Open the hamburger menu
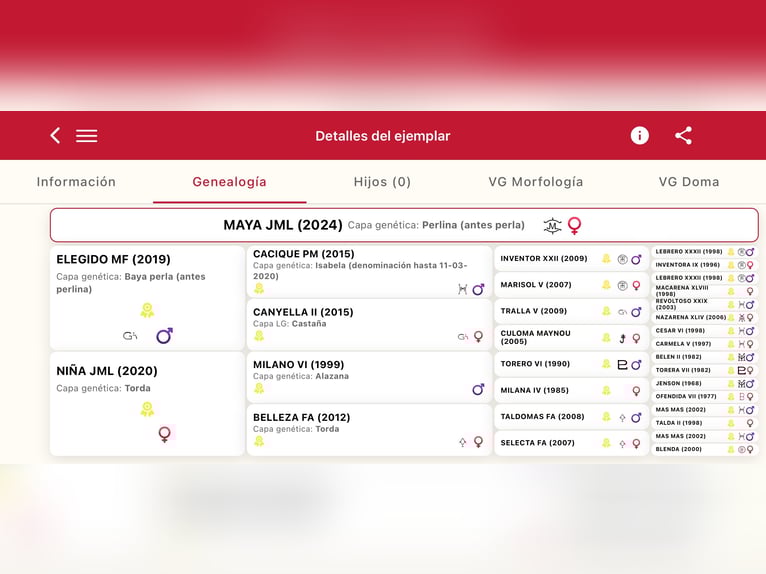Viewport: 766px width, 574px height. 87,136
